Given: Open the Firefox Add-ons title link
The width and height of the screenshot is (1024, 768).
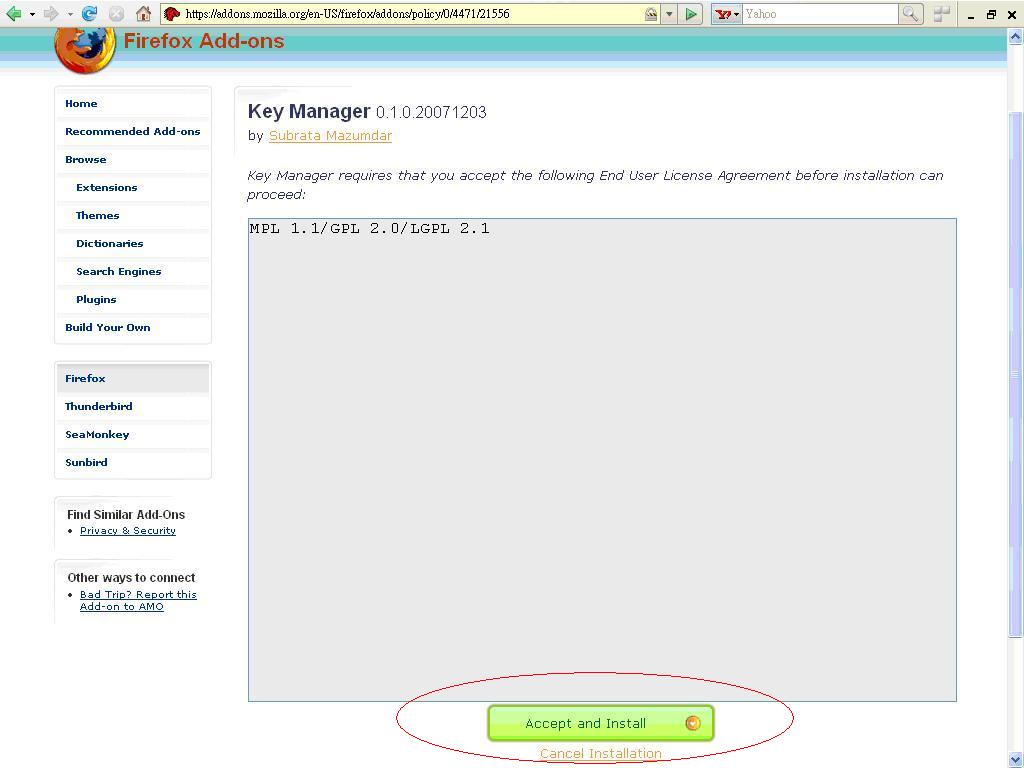Looking at the screenshot, I should coord(204,40).
